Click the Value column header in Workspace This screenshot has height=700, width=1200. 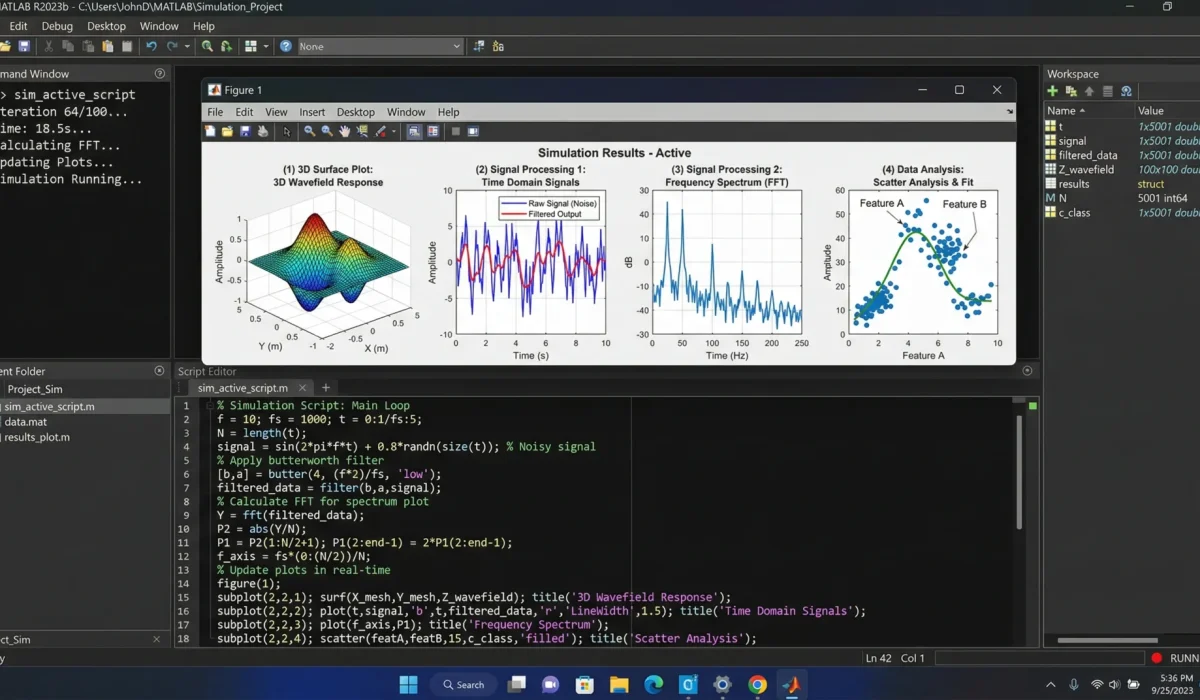coord(1168,110)
